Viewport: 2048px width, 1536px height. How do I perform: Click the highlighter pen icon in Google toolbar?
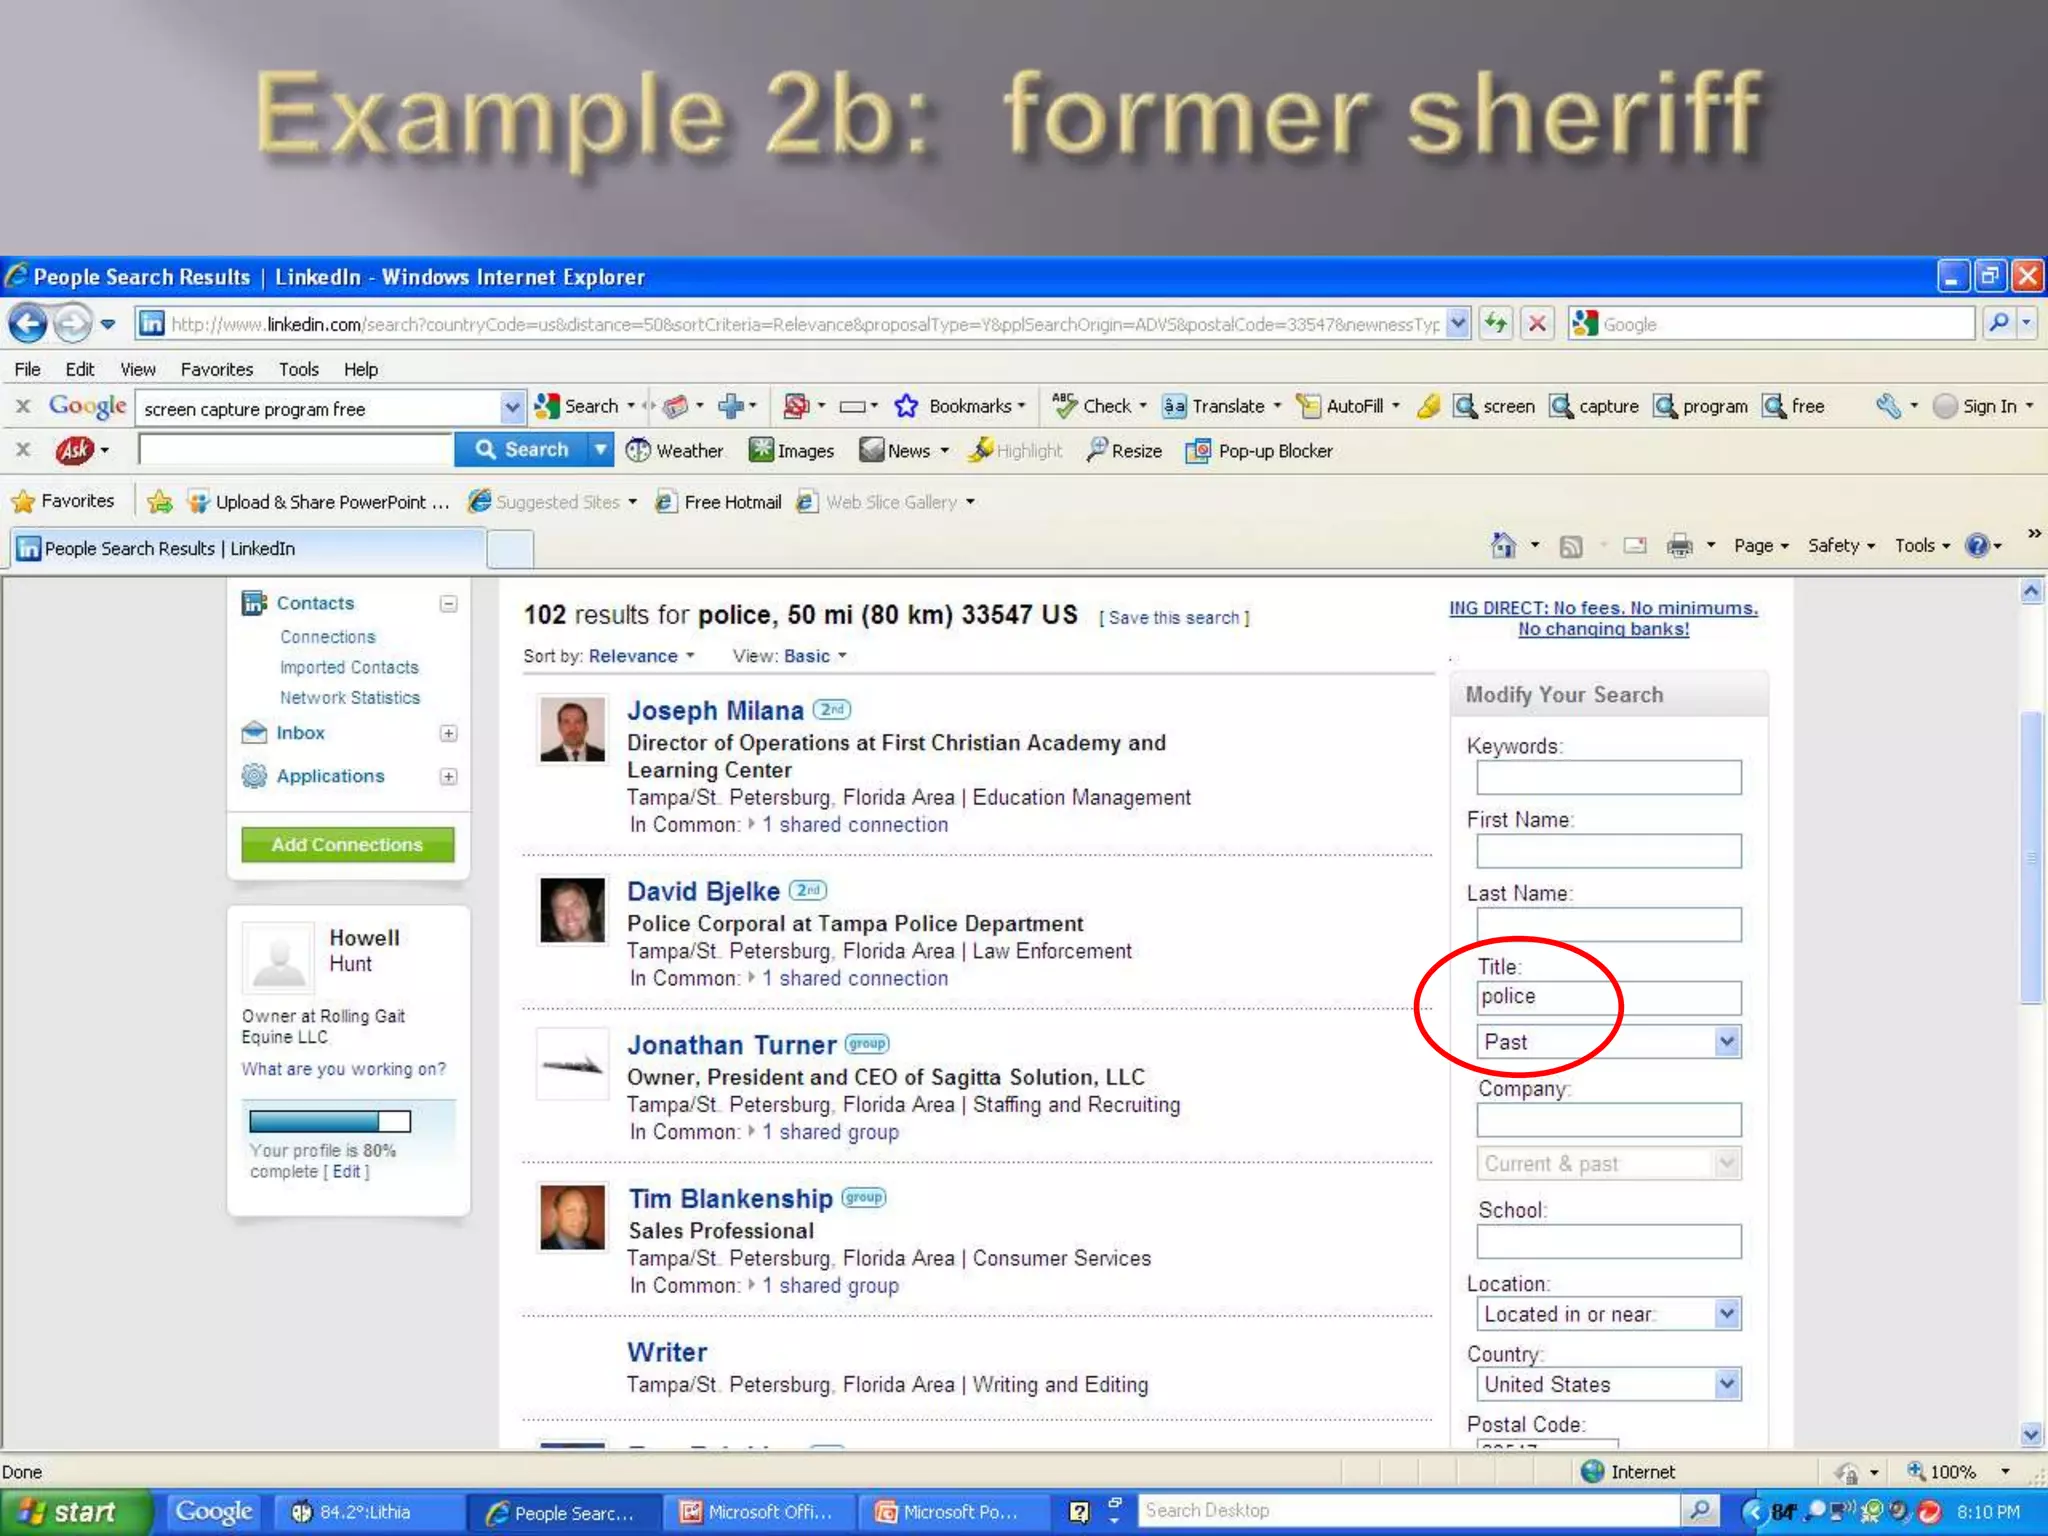click(x=1428, y=406)
